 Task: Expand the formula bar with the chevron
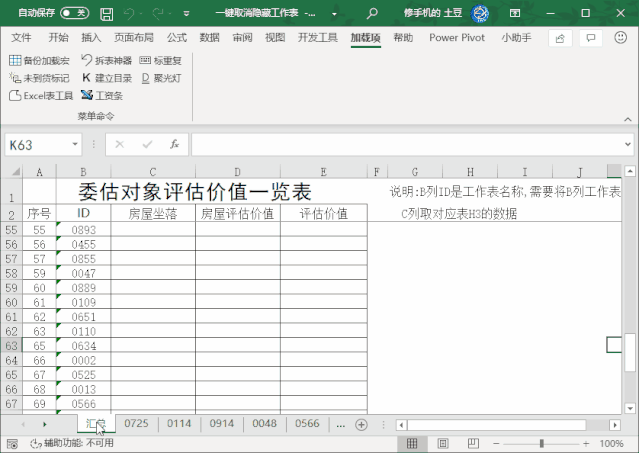pos(628,144)
